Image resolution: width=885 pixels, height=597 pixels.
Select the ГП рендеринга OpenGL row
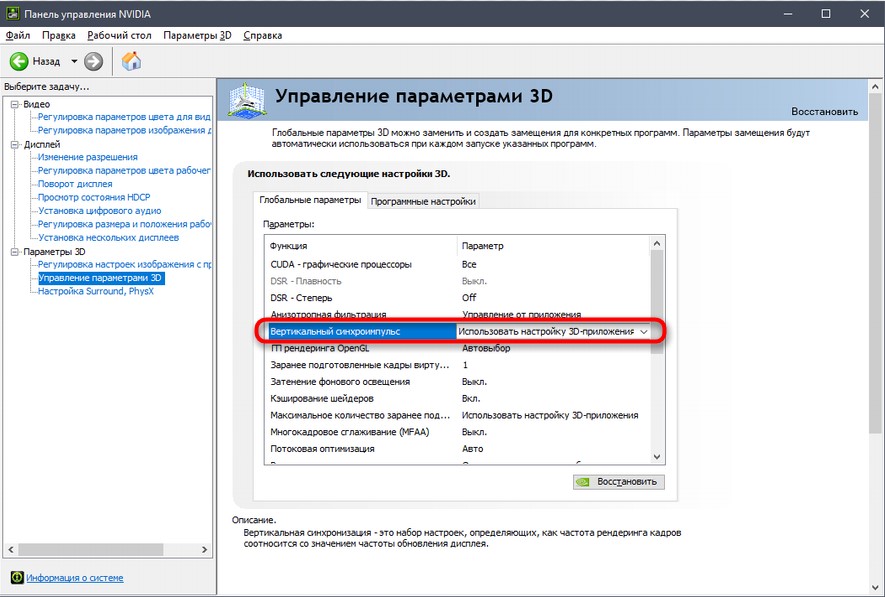pos(457,348)
